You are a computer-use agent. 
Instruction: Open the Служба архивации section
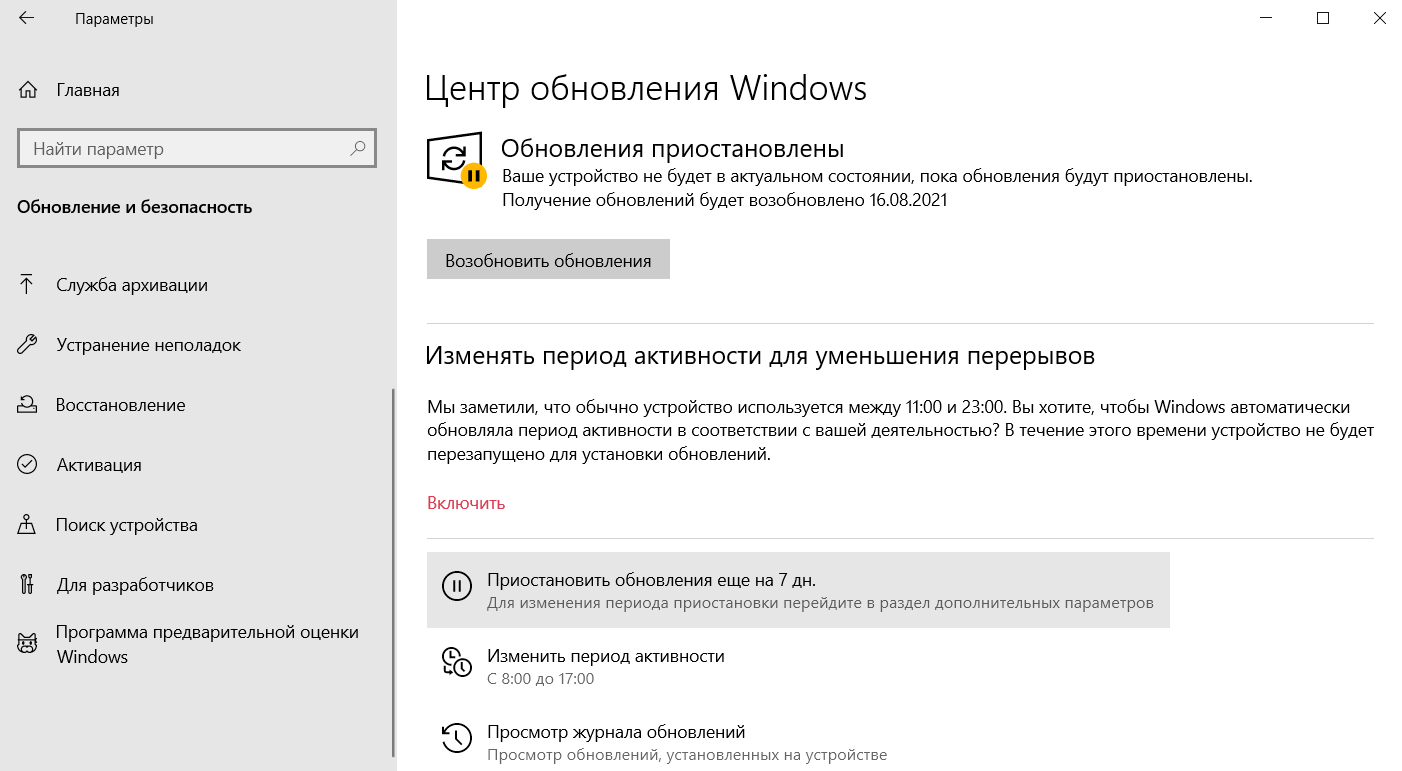pos(198,285)
